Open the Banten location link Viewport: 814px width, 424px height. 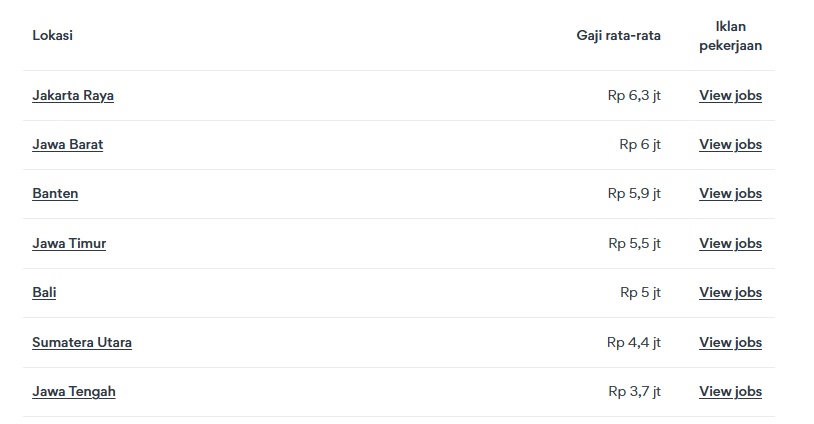(x=55, y=194)
